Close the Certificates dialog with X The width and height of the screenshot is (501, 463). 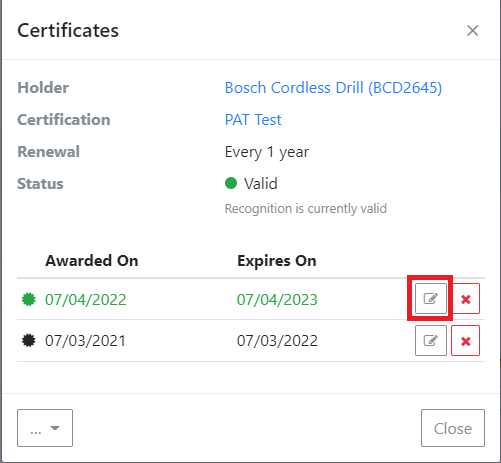pos(472,31)
